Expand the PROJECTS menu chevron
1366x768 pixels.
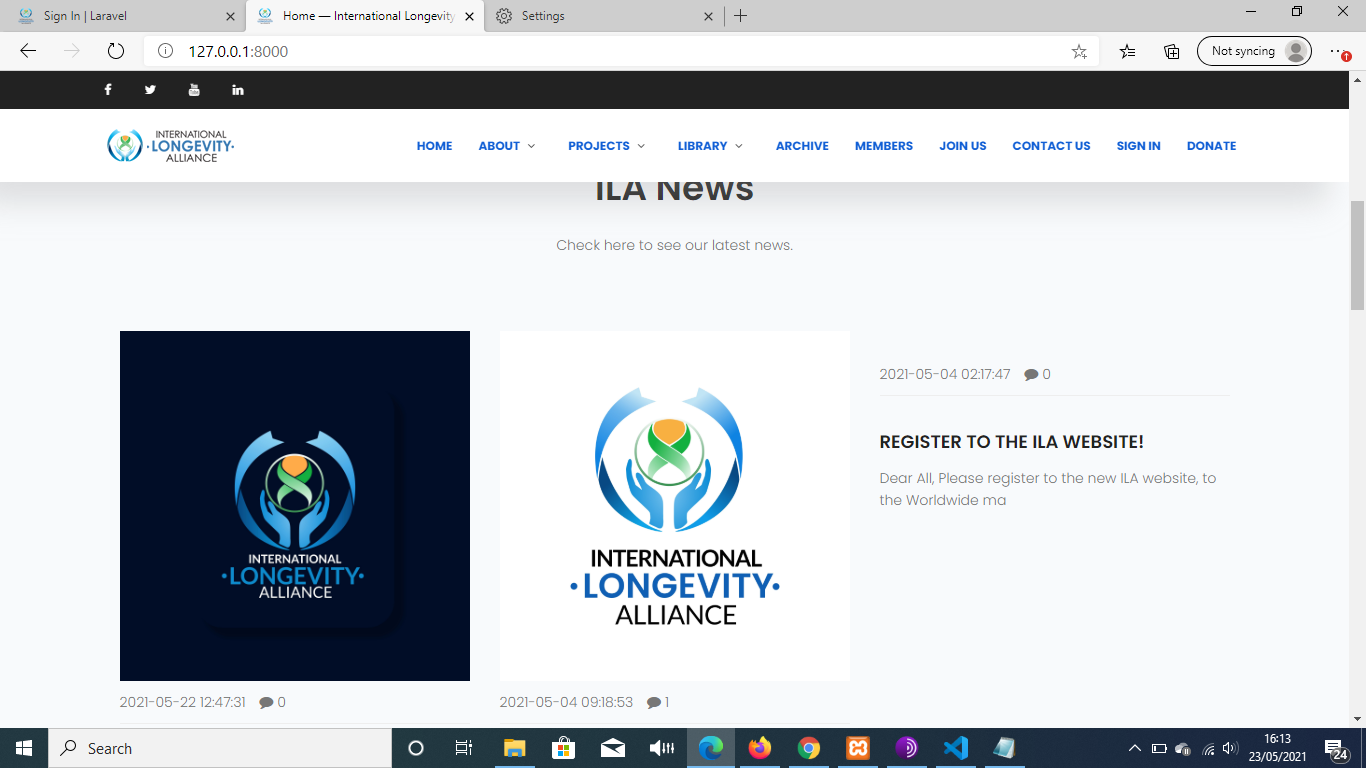coord(641,146)
